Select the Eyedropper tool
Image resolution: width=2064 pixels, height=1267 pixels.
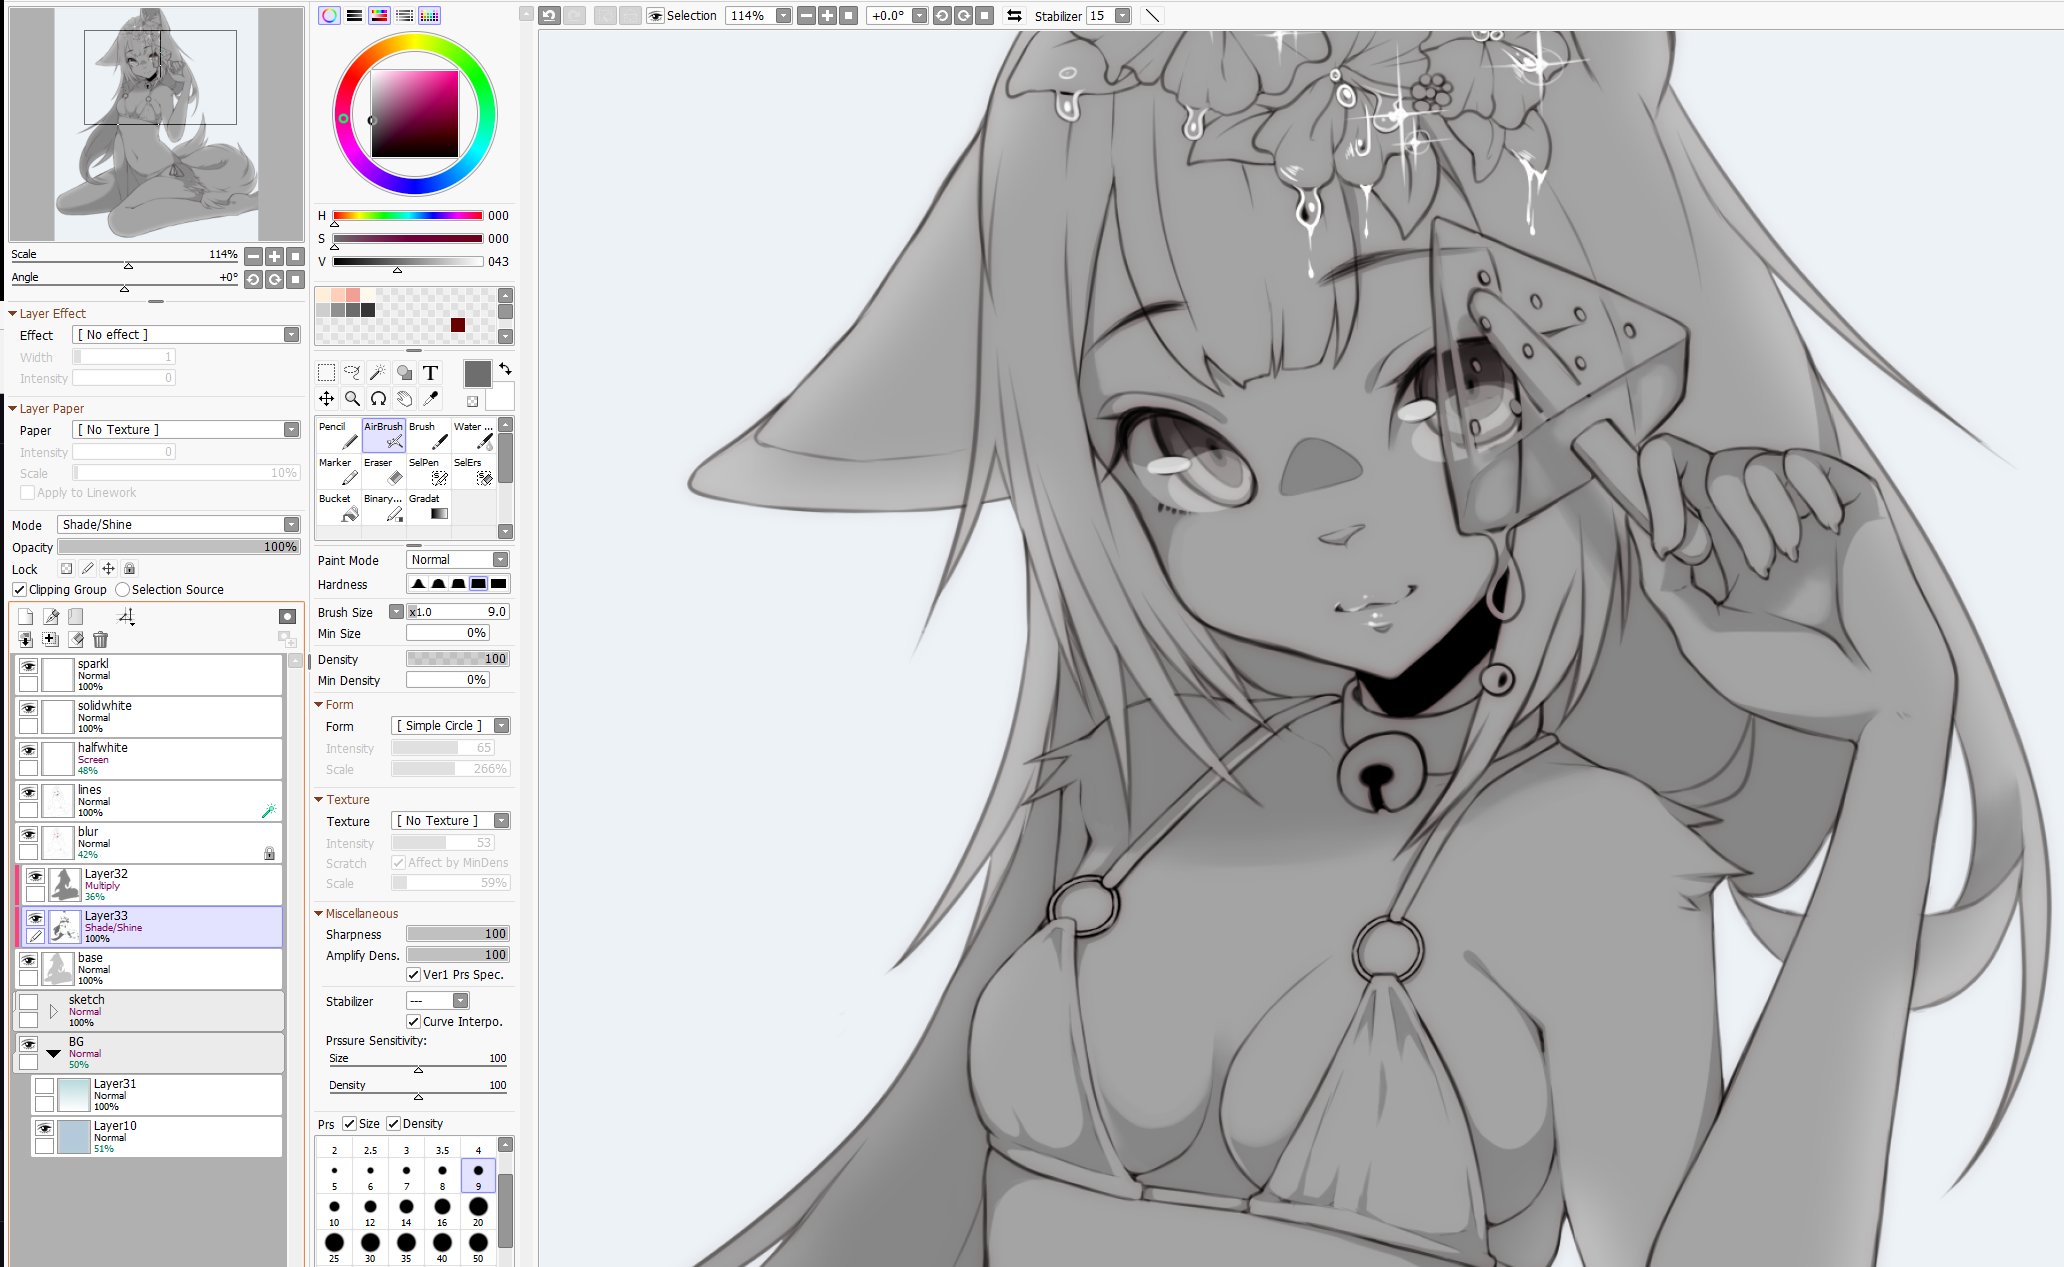pyautogui.click(x=430, y=399)
